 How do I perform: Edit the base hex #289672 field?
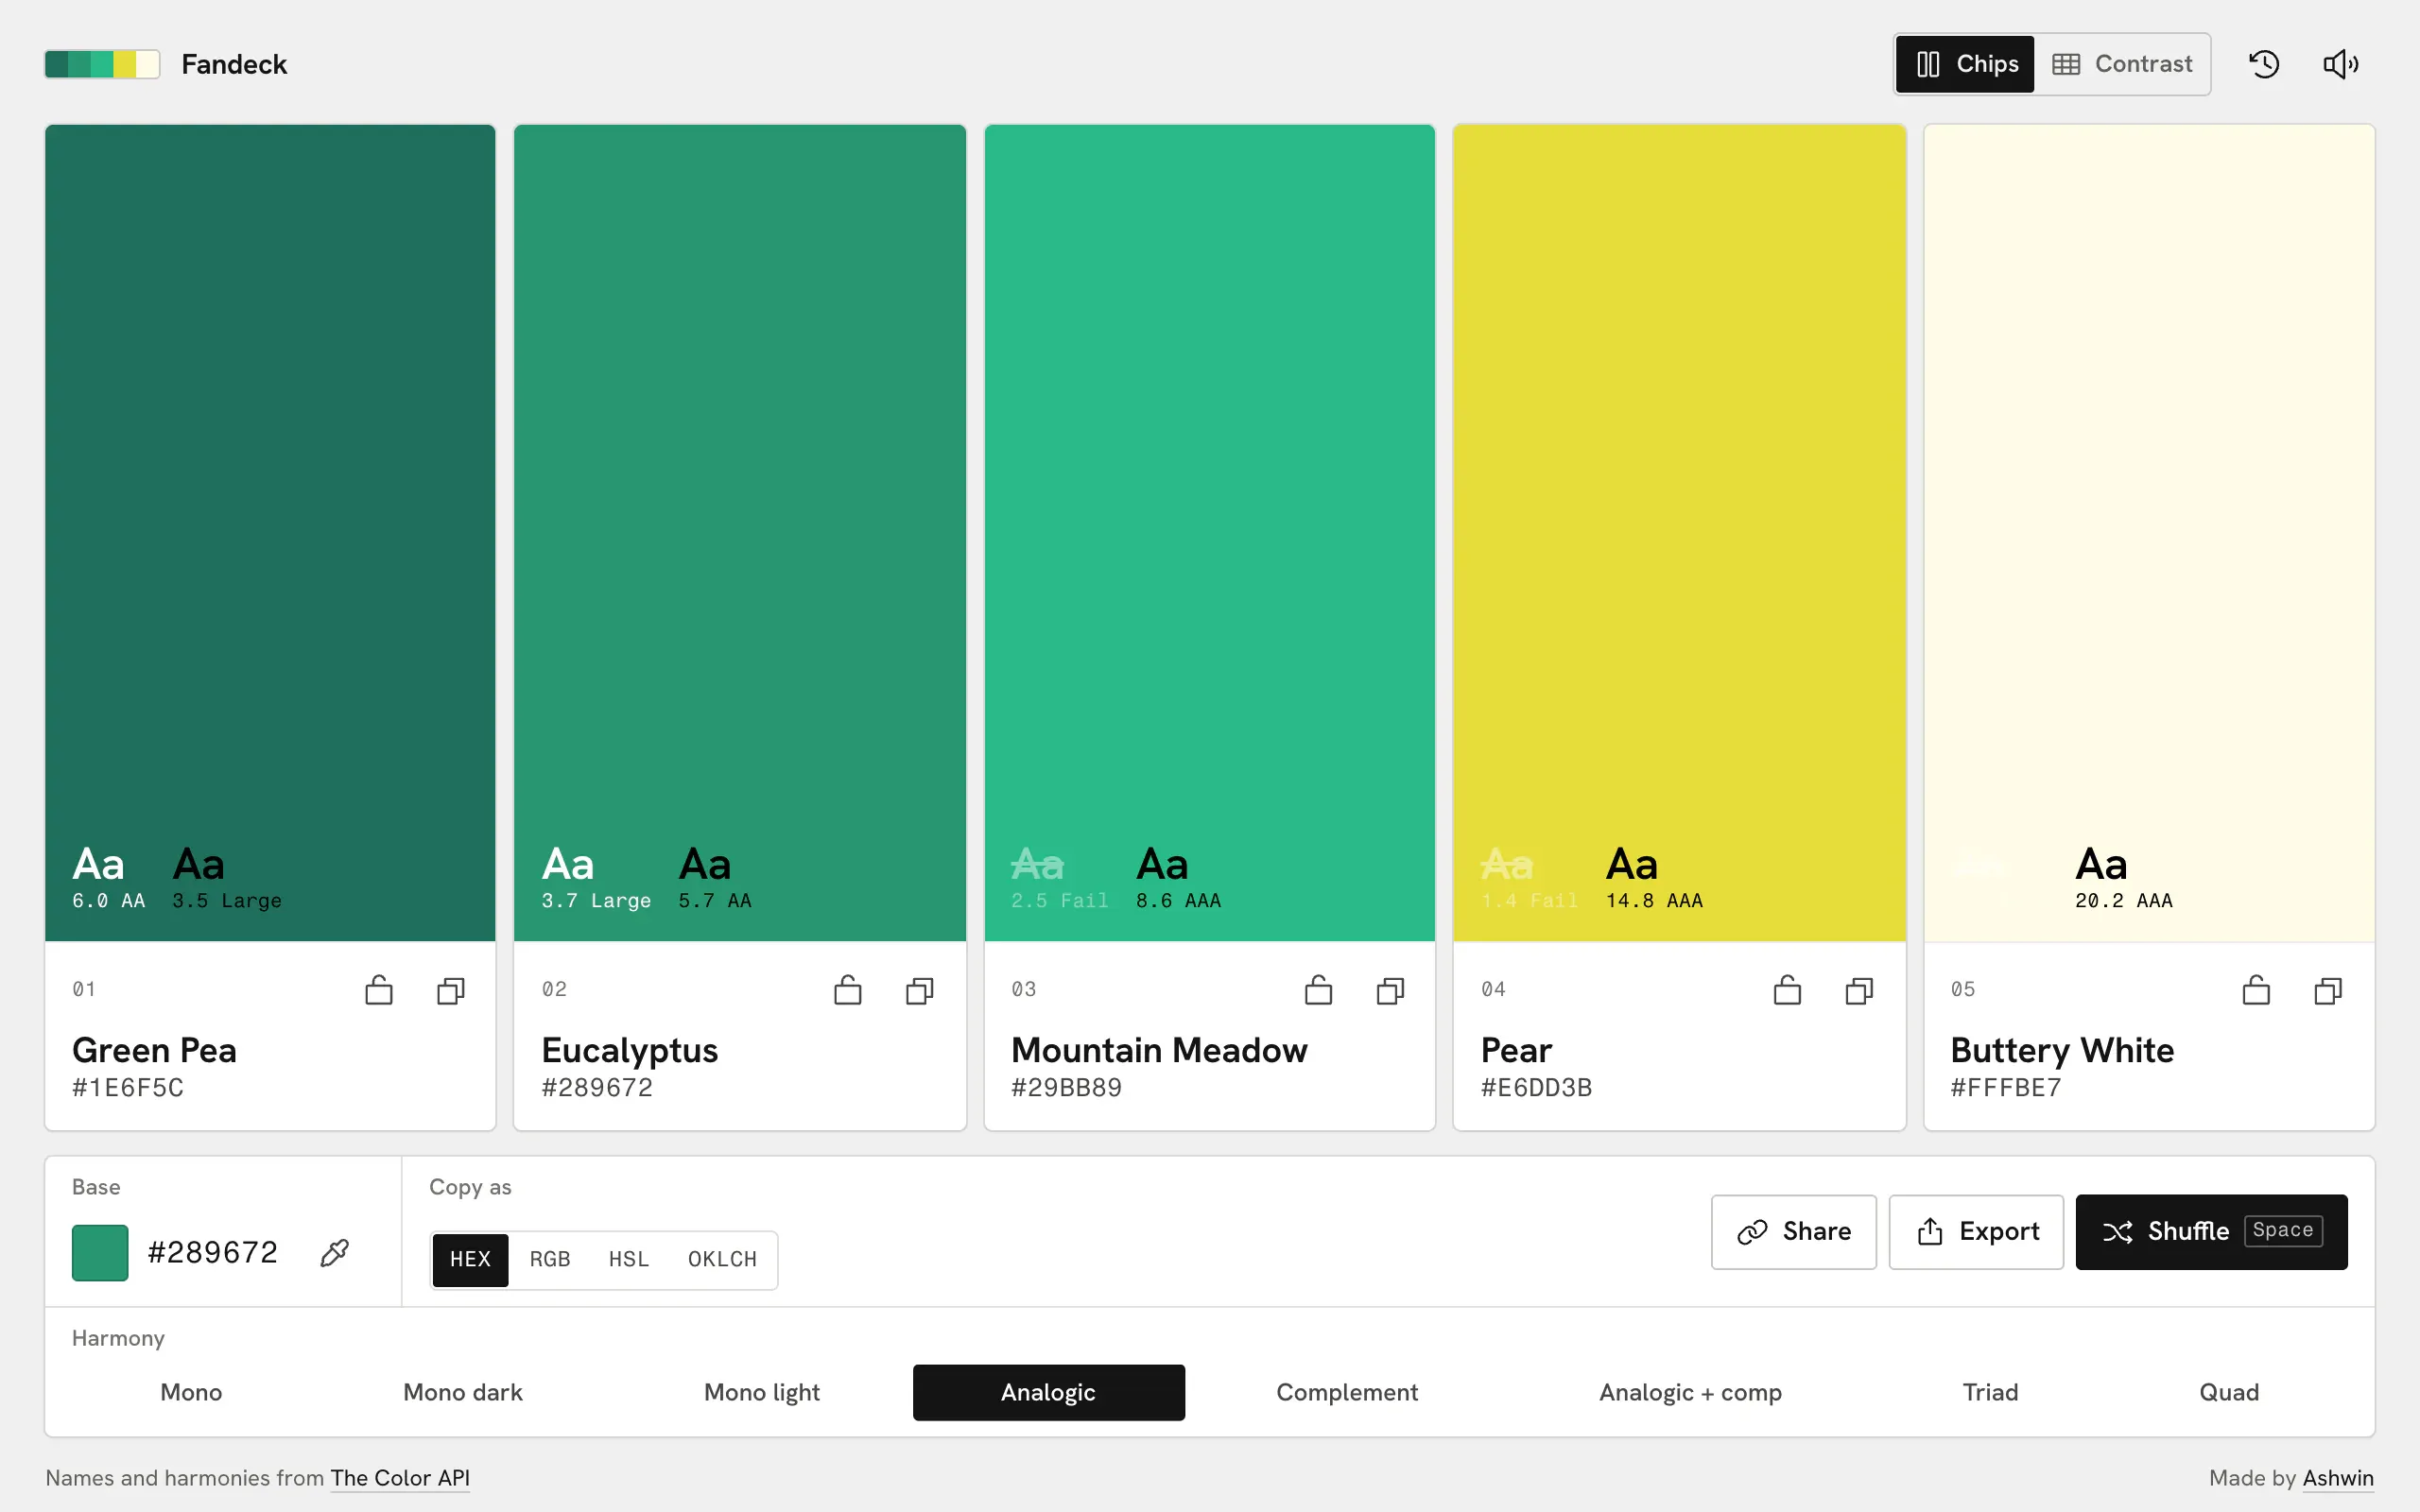click(212, 1252)
